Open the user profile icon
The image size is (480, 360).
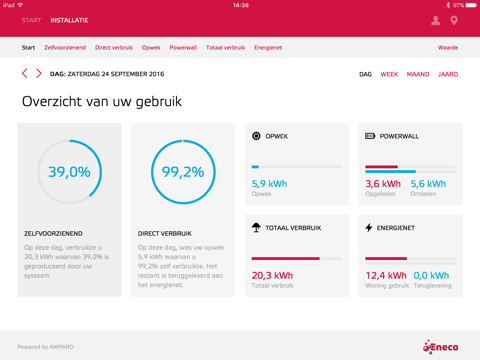435,20
